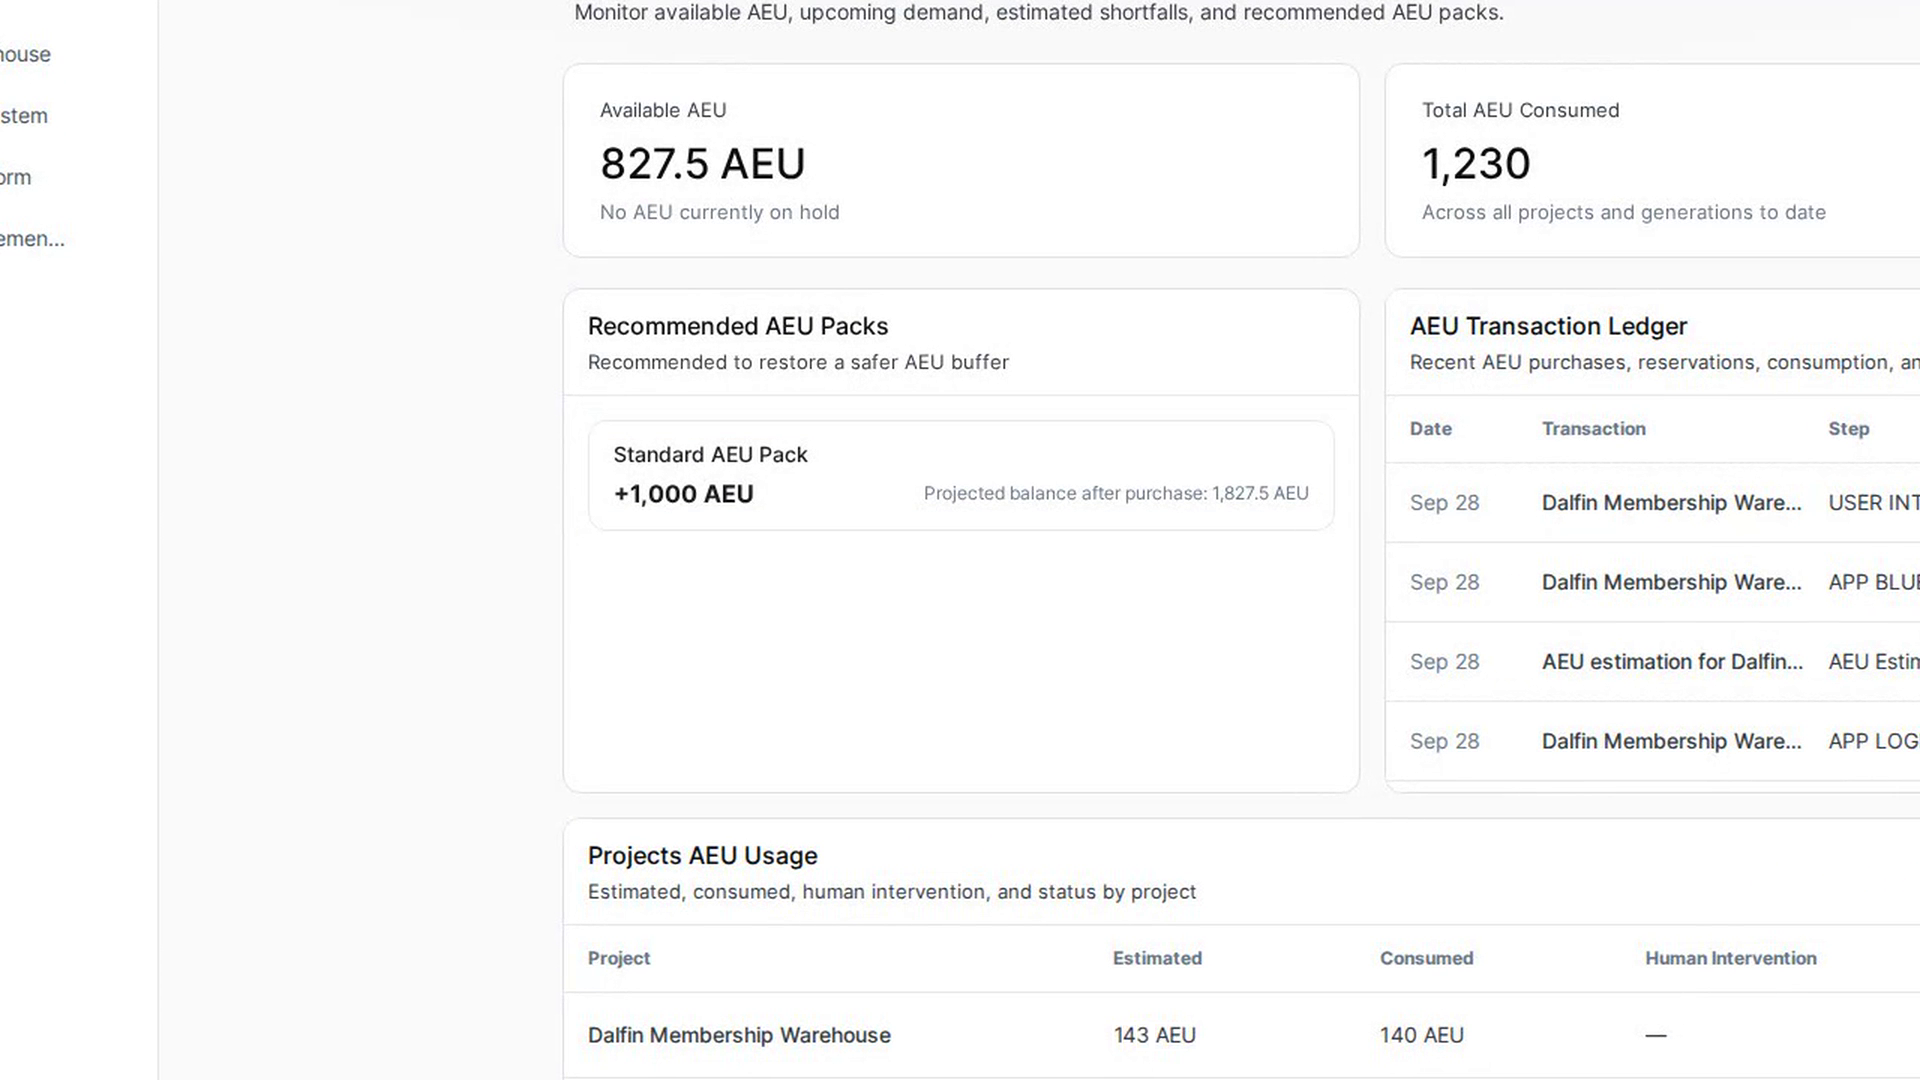
Task: Click the Transaction column header in ledger
Action: tap(1593, 429)
